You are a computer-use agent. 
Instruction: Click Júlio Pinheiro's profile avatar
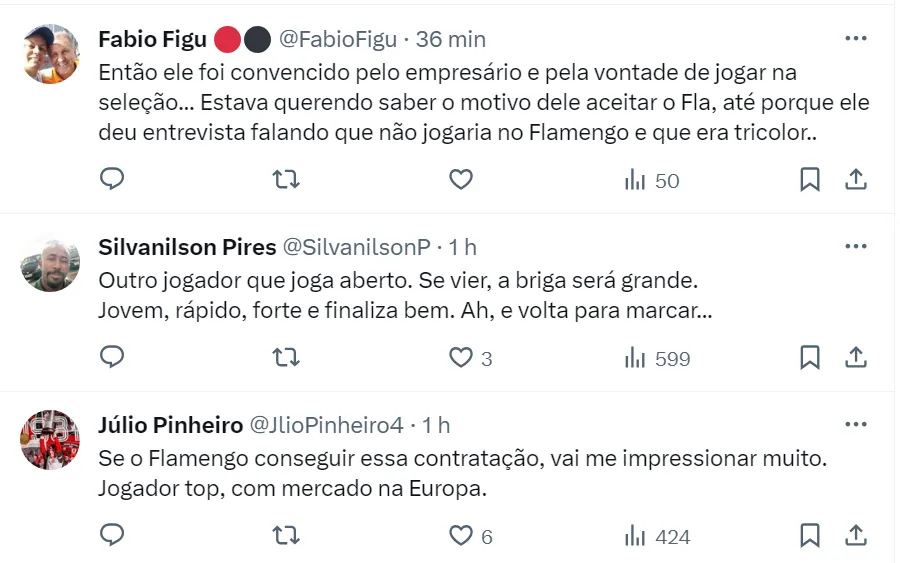tap(50, 440)
